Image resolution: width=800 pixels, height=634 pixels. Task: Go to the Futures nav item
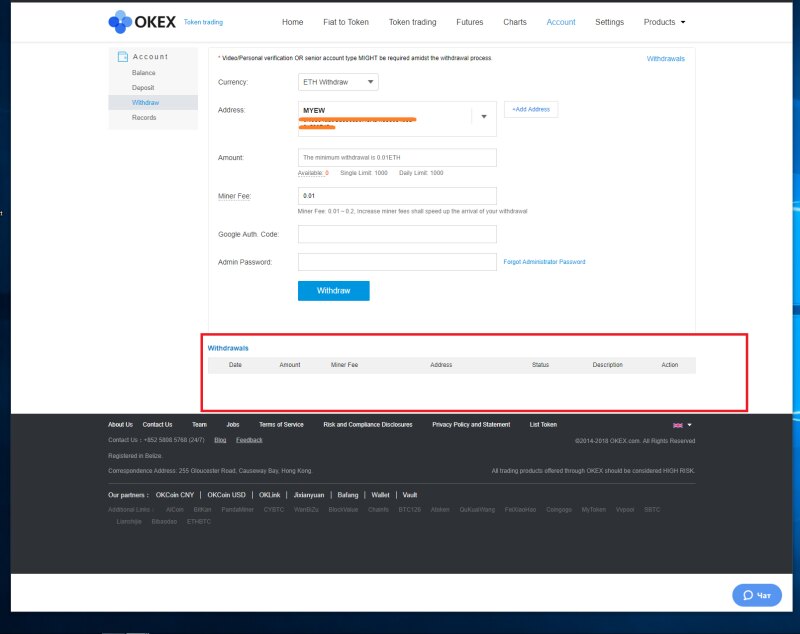tap(469, 22)
